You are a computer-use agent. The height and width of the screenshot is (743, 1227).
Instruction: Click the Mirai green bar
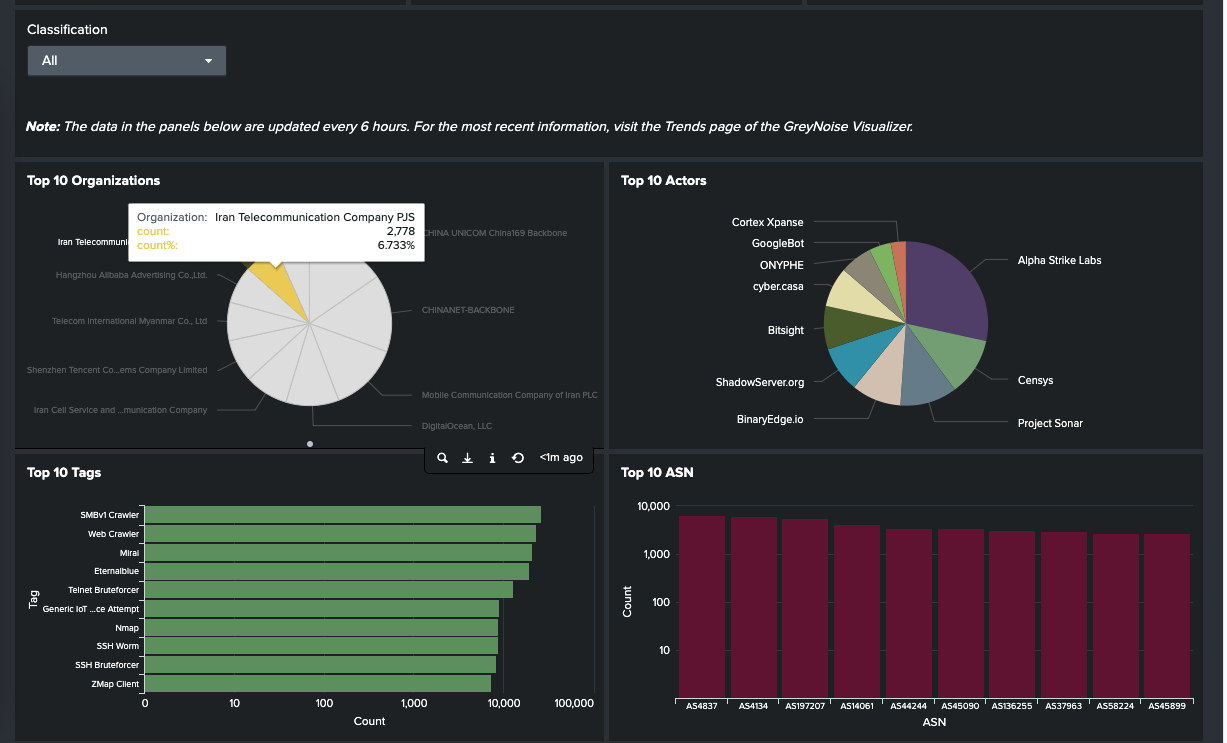click(339, 552)
